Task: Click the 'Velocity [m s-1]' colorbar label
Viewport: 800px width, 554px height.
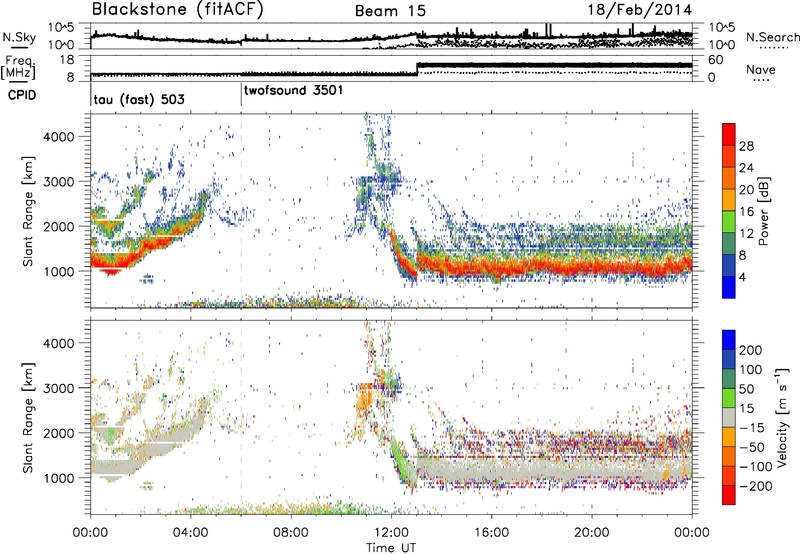Action: [x=782, y=417]
